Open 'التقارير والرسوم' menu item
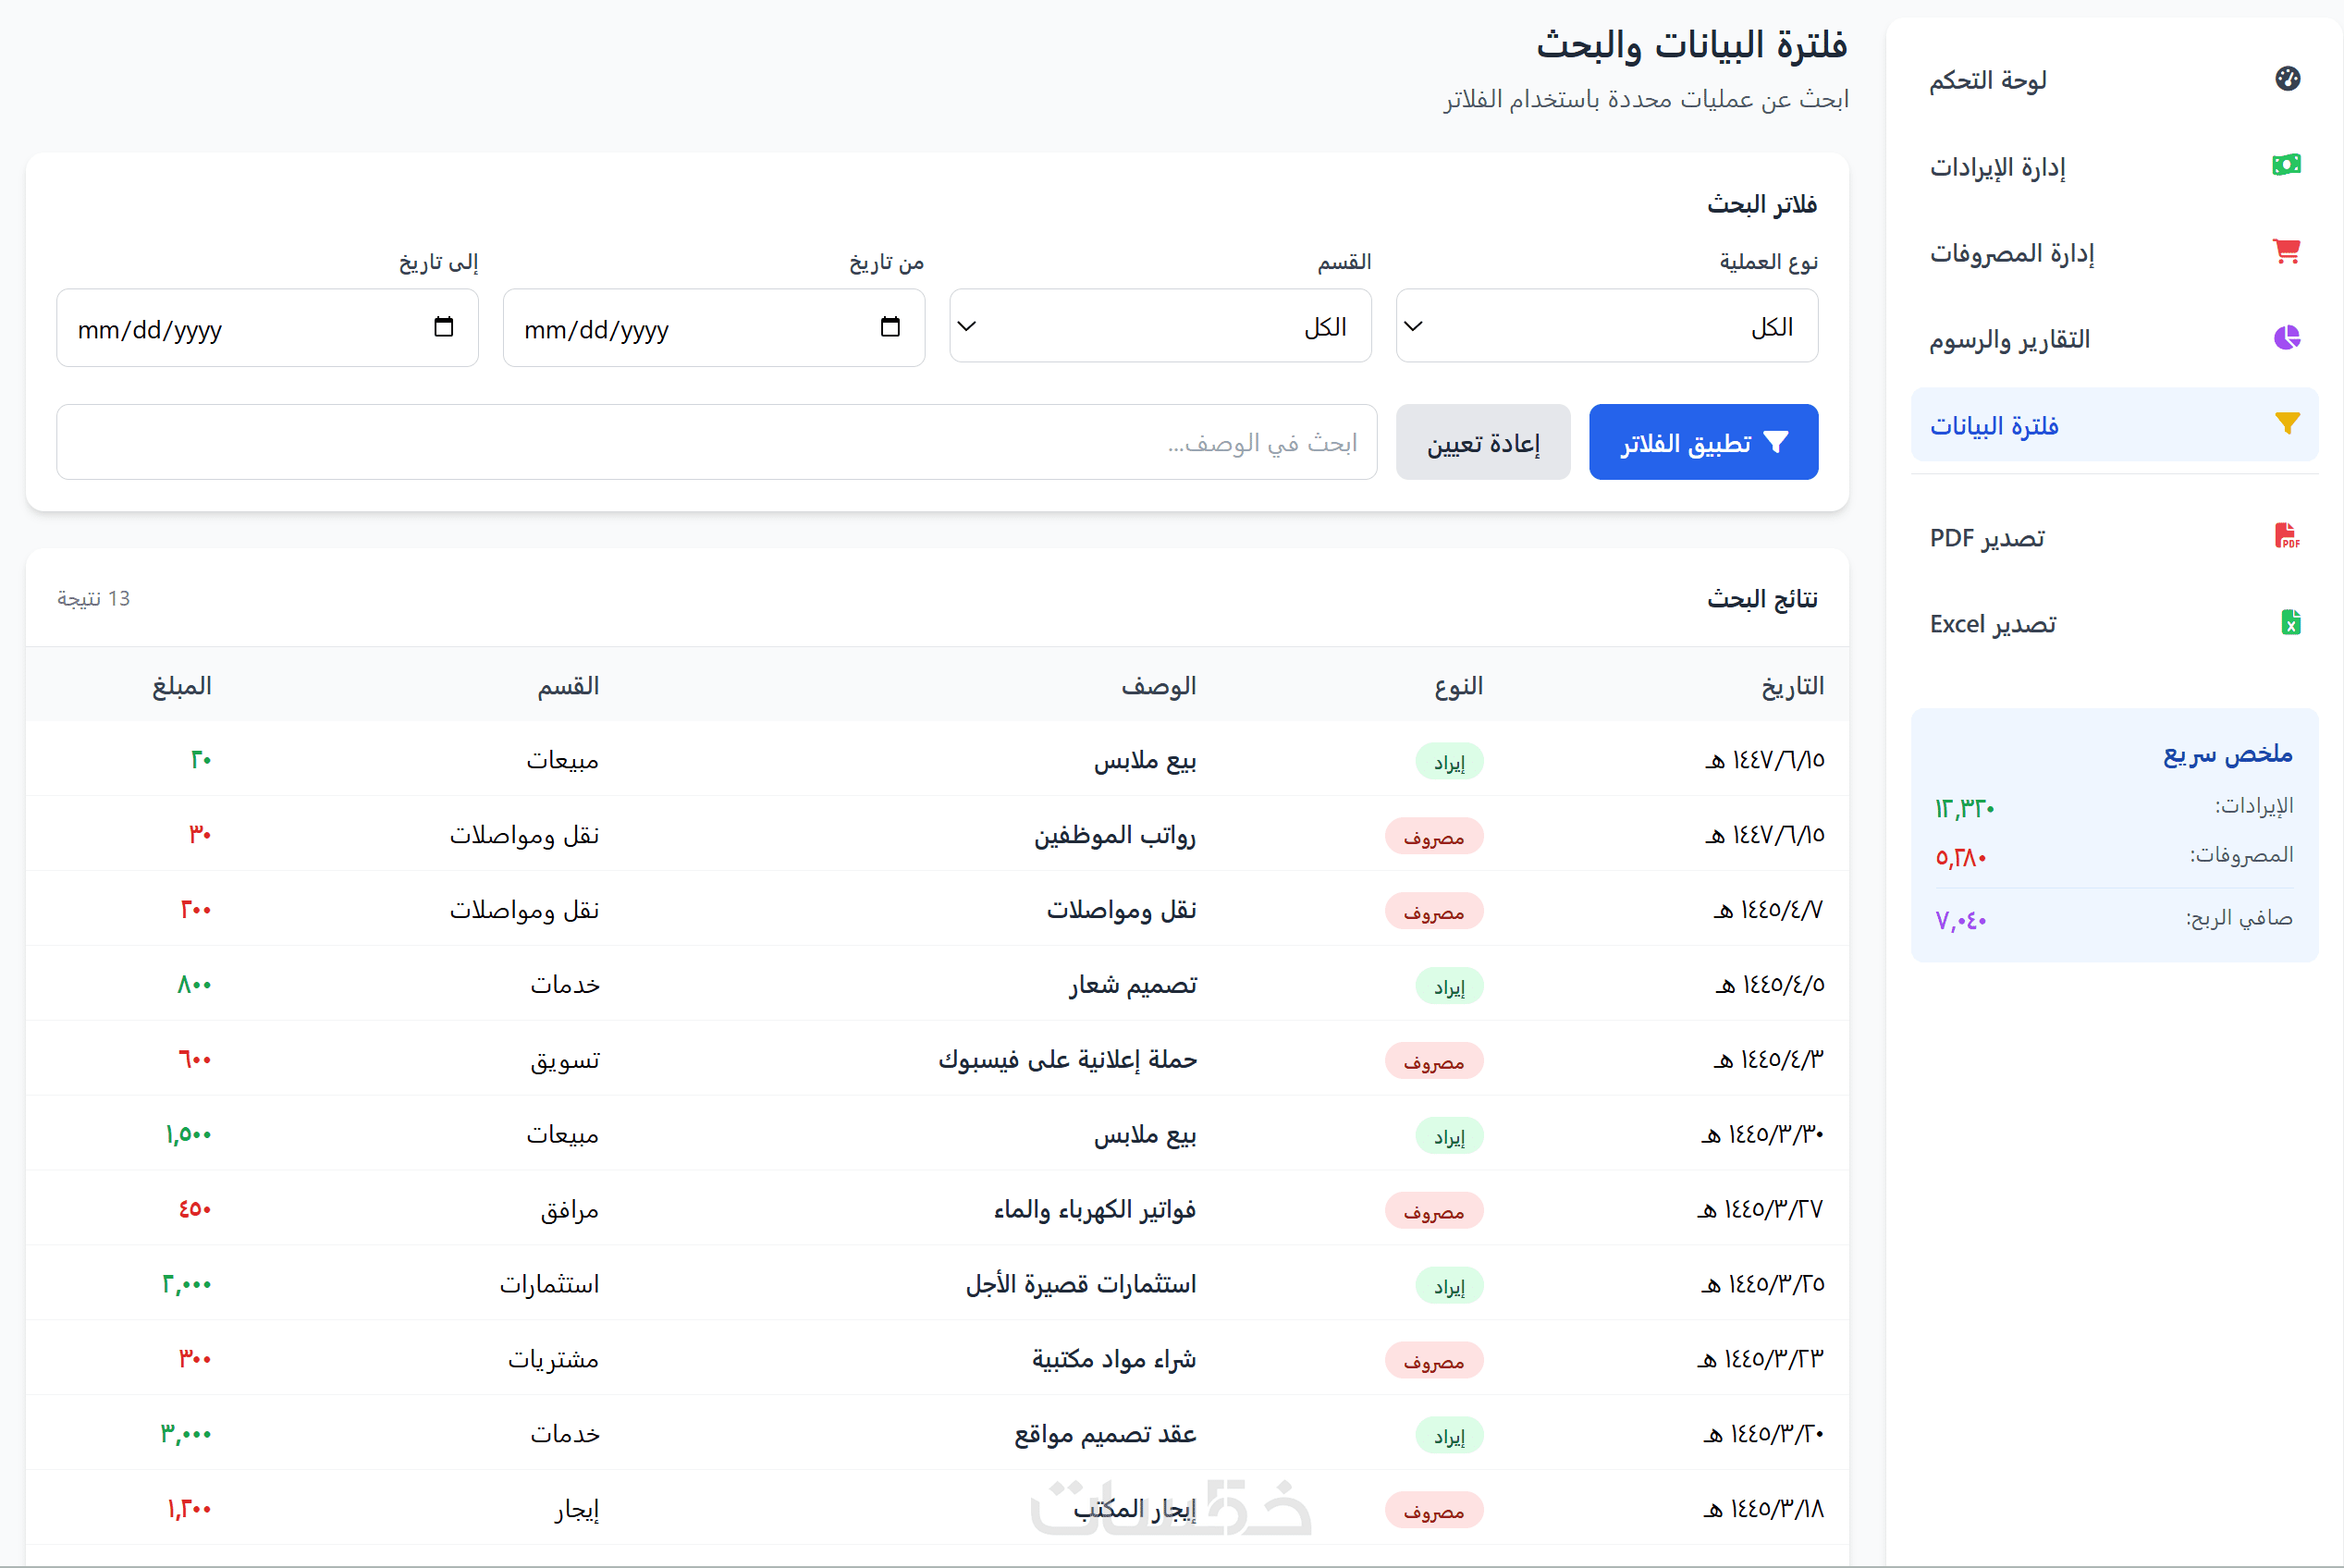The image size is (2344, 1568). tap(2009, 339)
